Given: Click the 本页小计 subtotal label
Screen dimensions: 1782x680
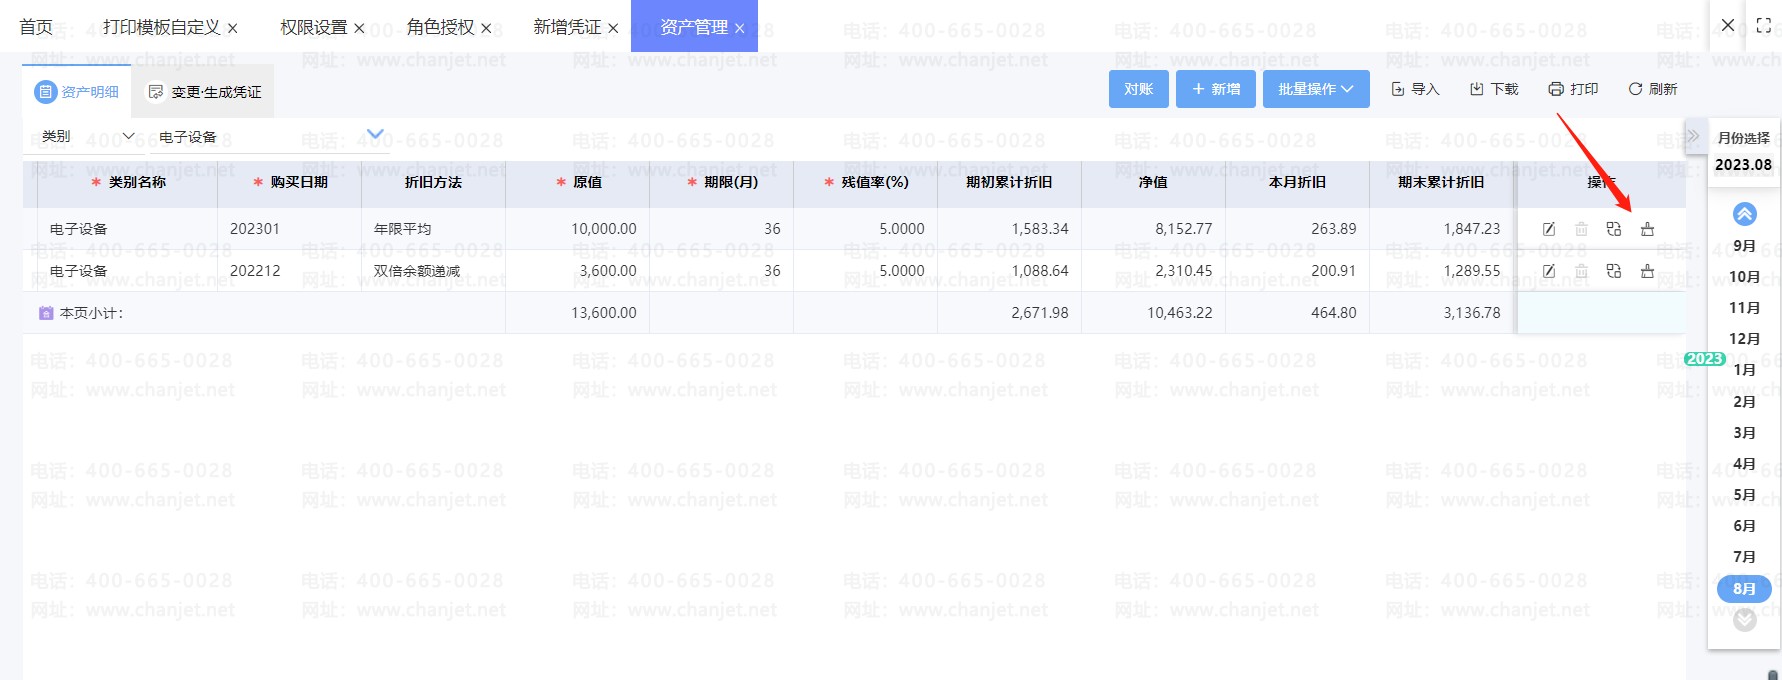Looking at the screenshot, I should click(x=91, y=313).
